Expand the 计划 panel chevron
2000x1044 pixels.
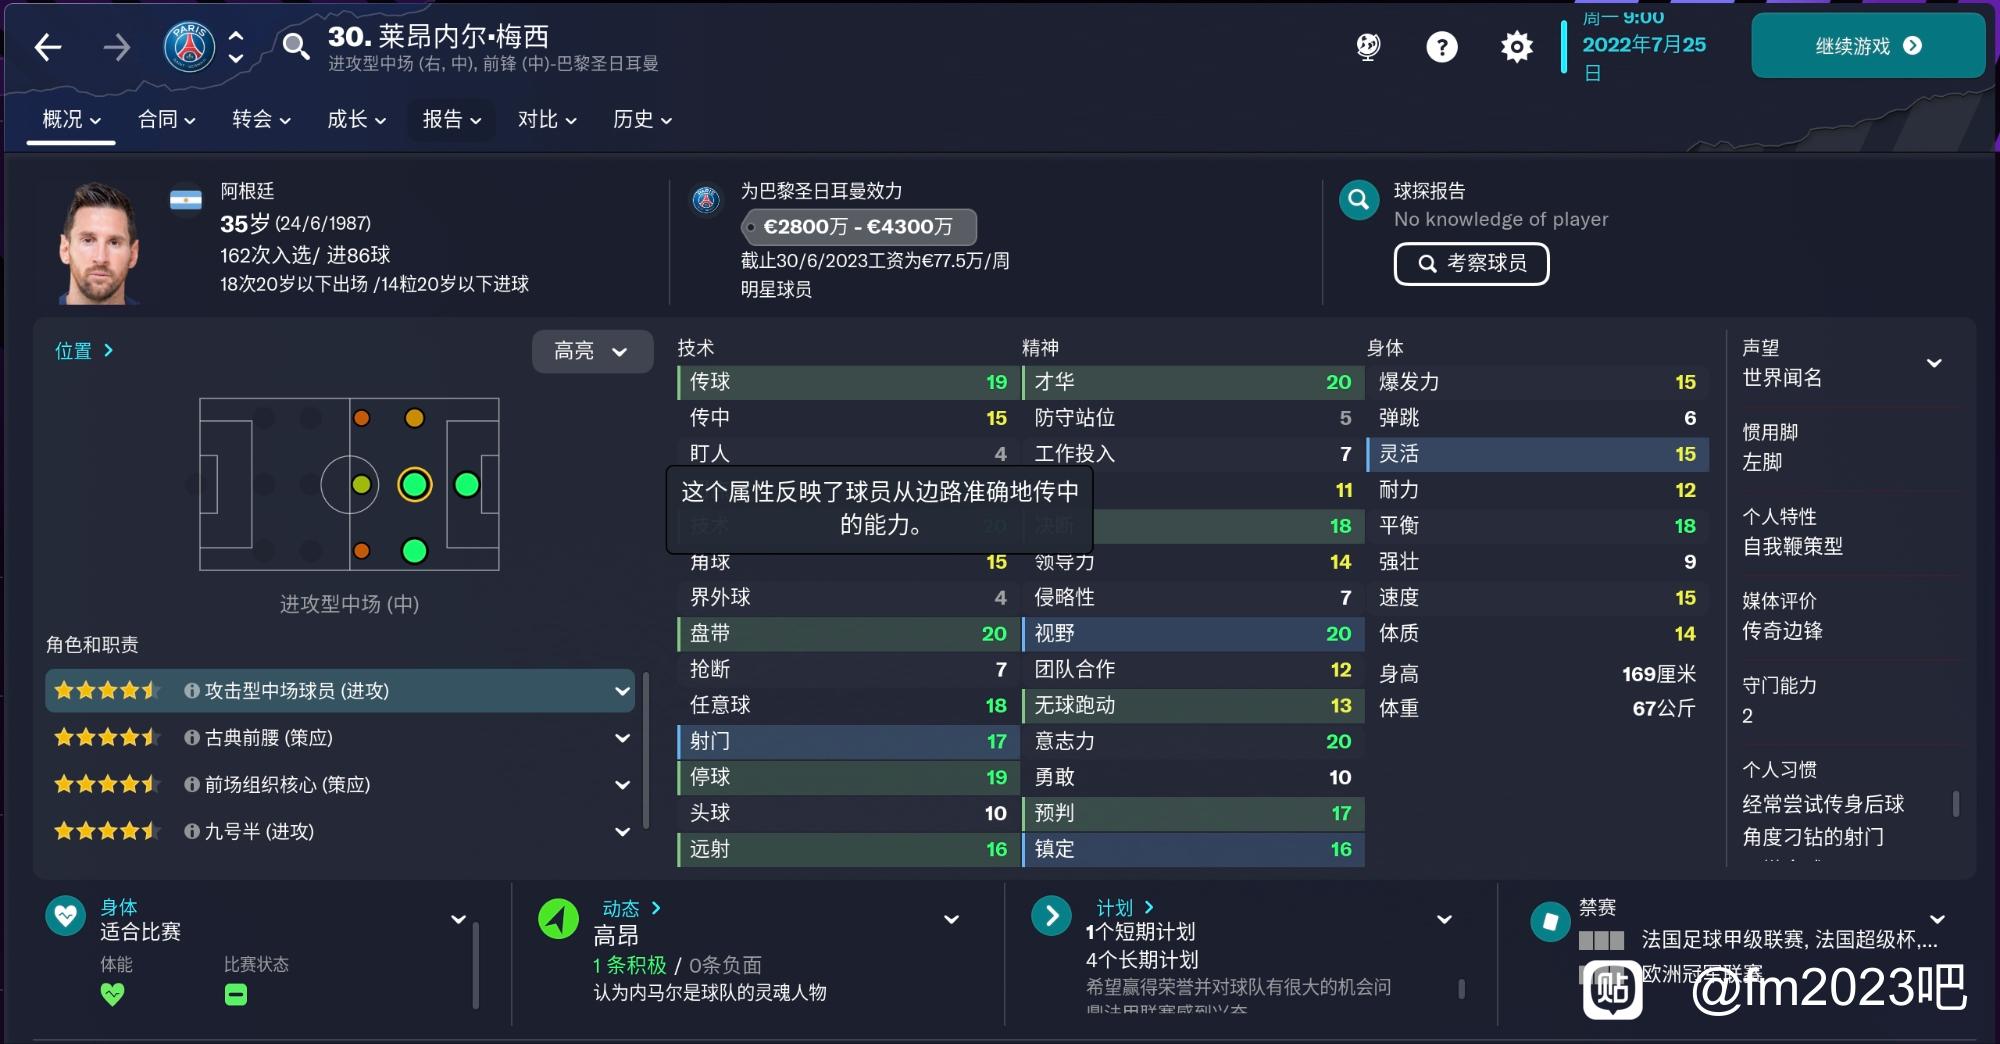pos(1444,919)
